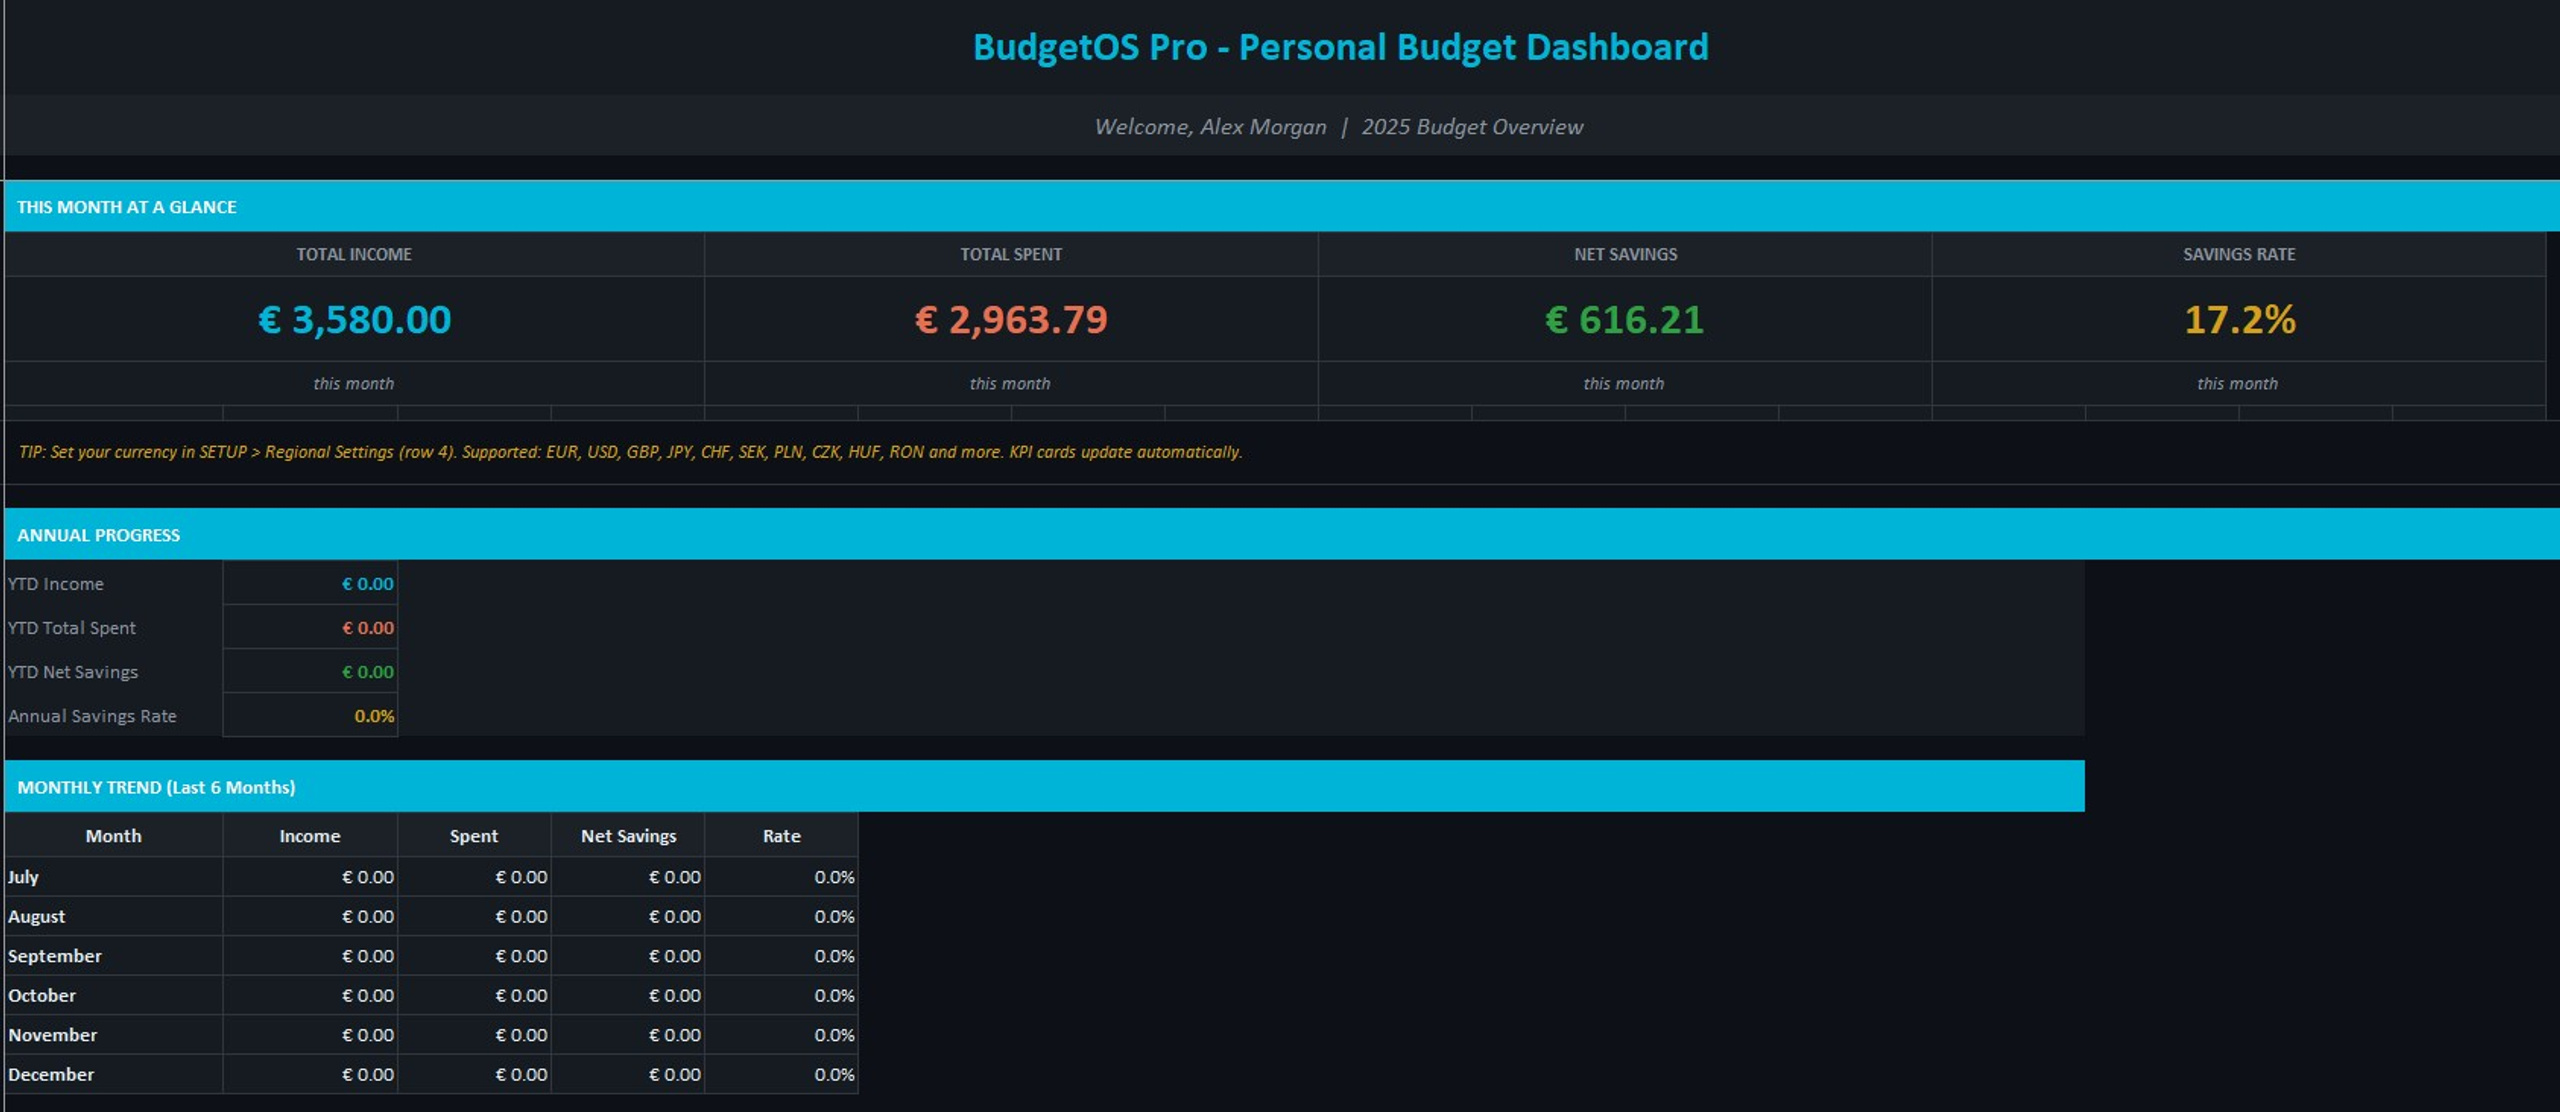Select the Income column header
The width and height of the screenshot is (2560, 1112).
click(x=310, y=836)
